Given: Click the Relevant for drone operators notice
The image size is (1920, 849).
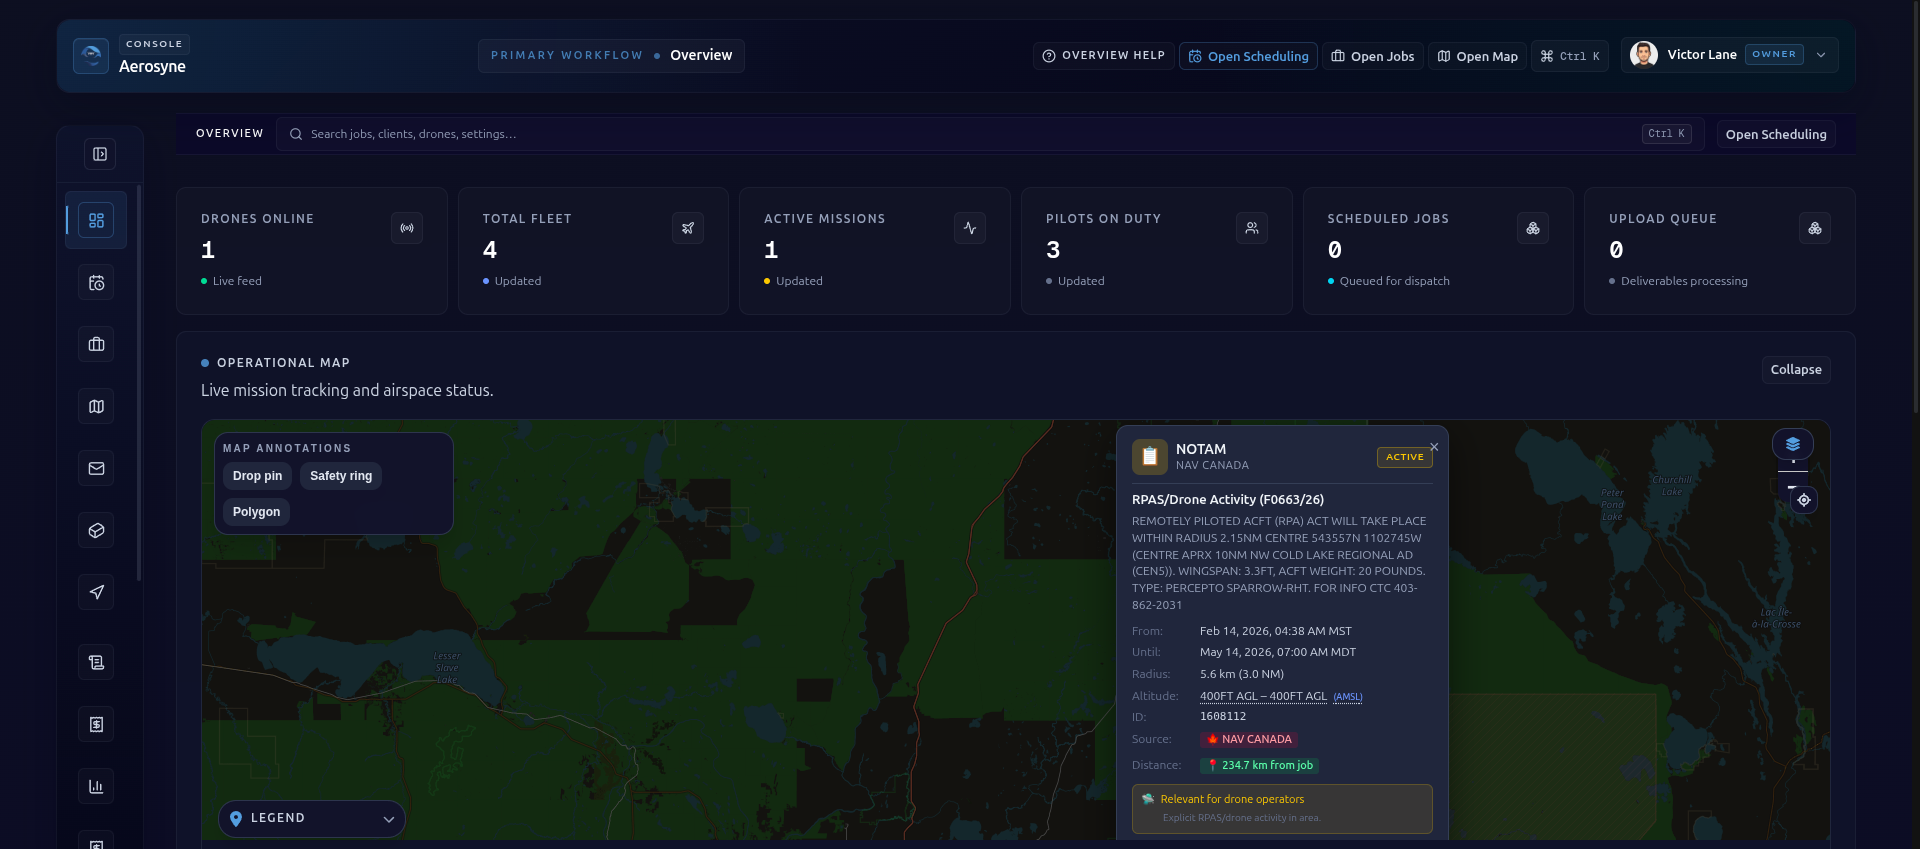Looking at the screenshot, I should [x=1282, y=809].
